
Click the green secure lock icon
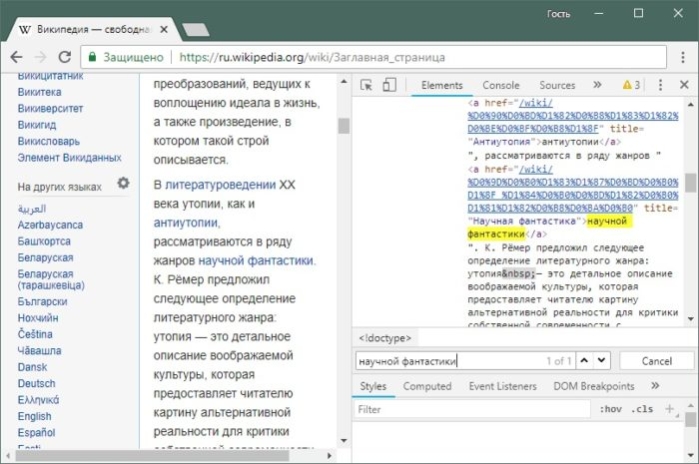(92, 57)
